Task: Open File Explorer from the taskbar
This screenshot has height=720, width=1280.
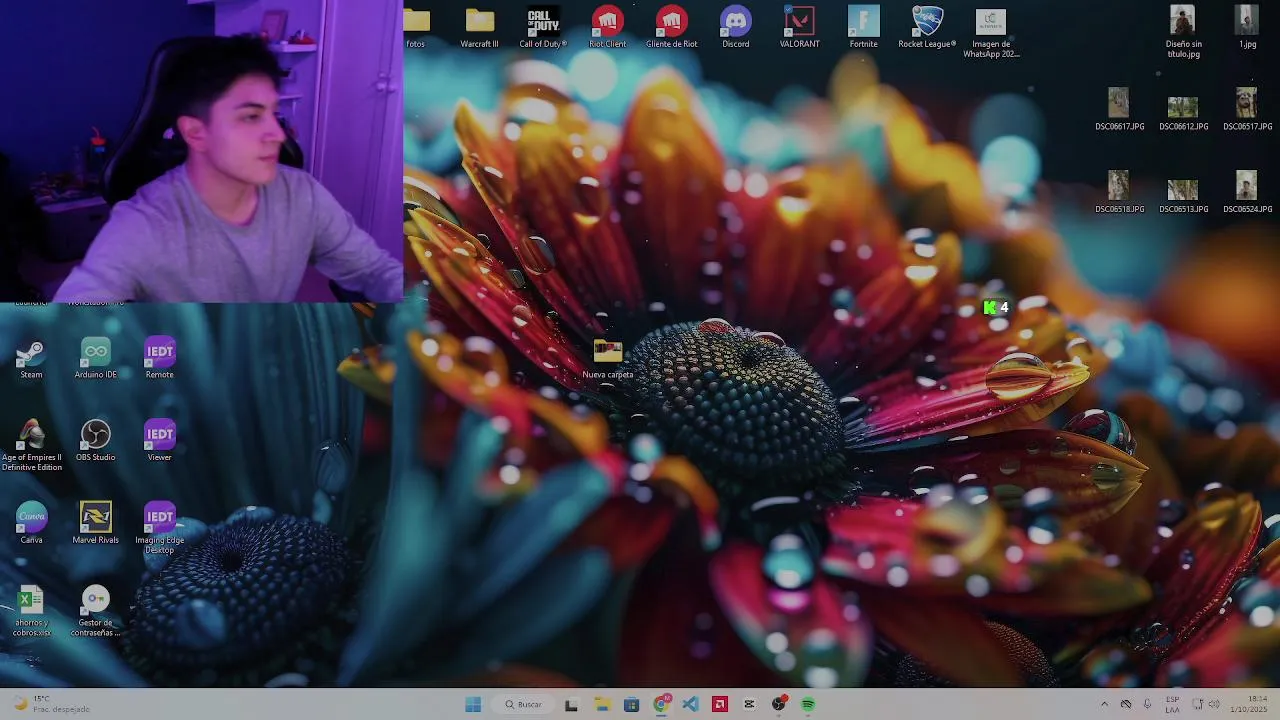Action: [602, 704]
